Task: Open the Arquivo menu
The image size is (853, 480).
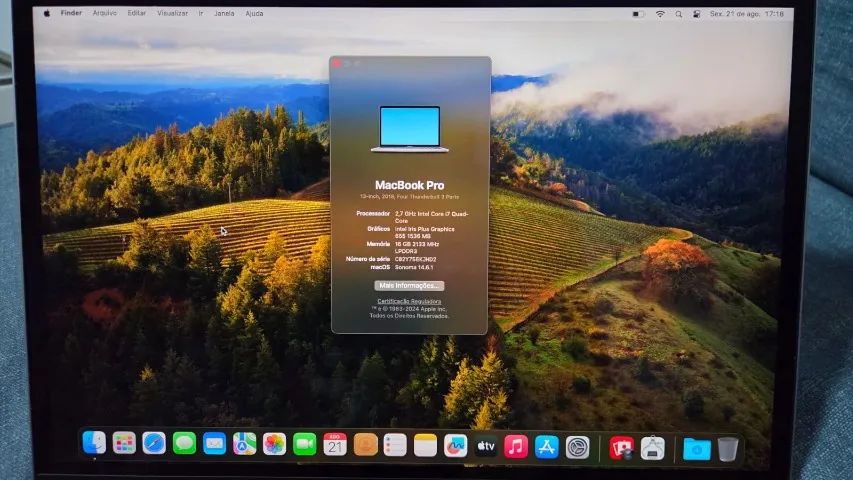Action: click(x=104, y=13)
